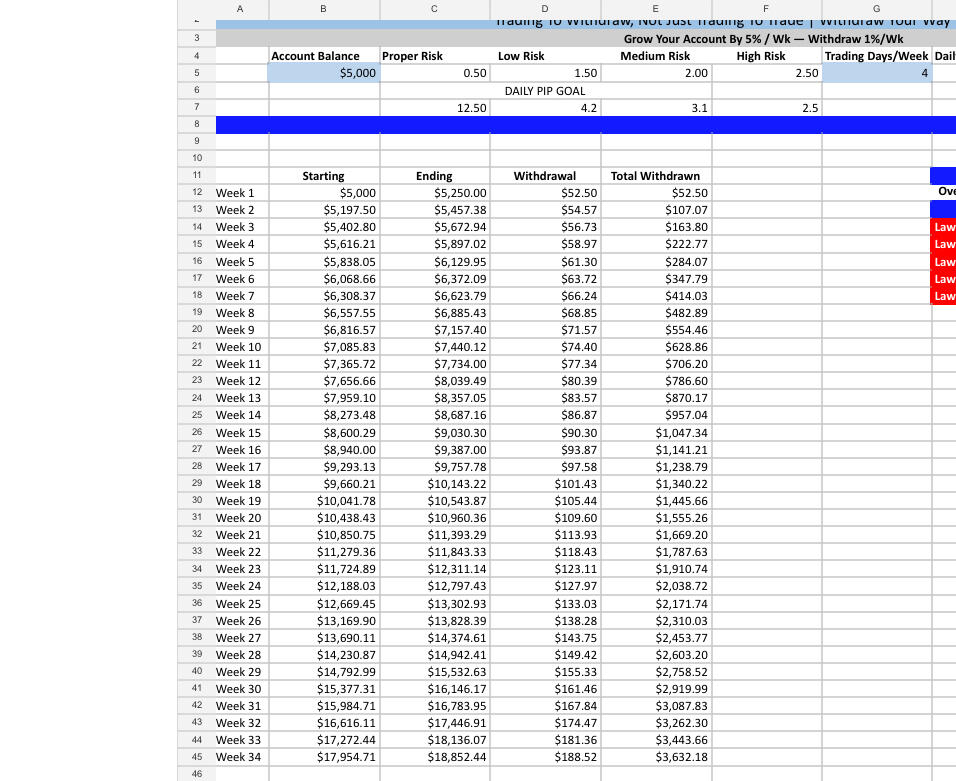956x781 pixels.
Task: Click the Withdrawal column header
Action: tap(545, 176)
